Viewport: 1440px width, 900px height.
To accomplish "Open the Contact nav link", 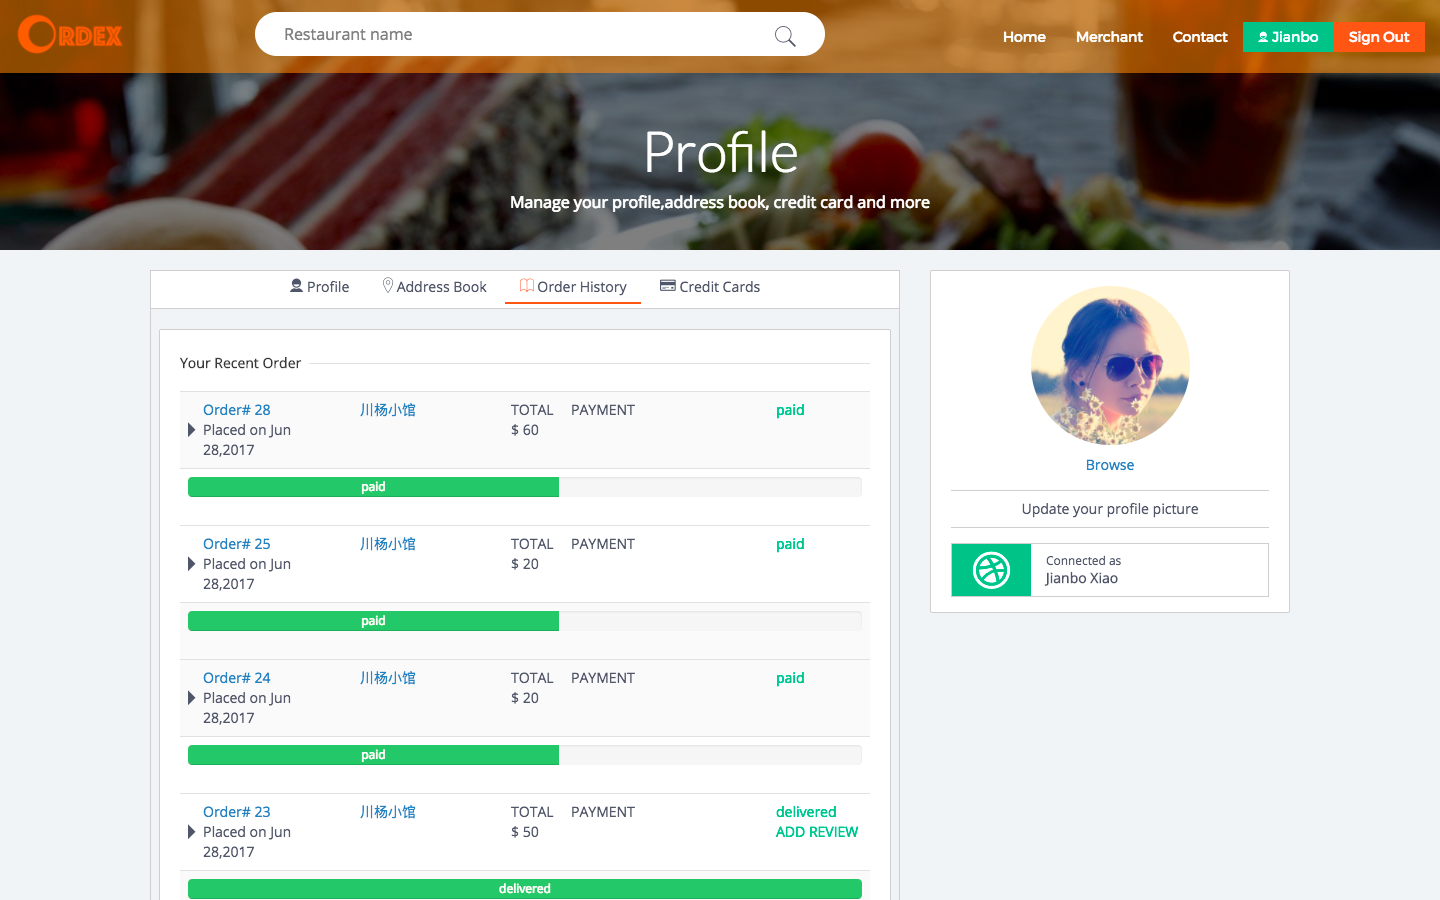I will pyautogui.click(x=1200, y=37).
